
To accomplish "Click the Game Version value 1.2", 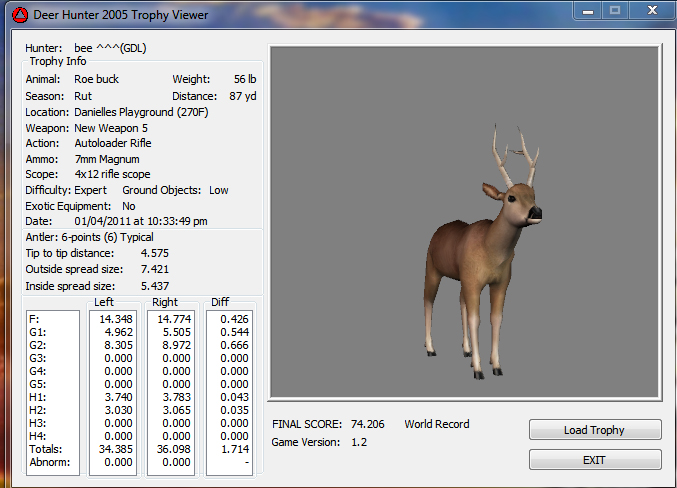I will coord(359,442).
